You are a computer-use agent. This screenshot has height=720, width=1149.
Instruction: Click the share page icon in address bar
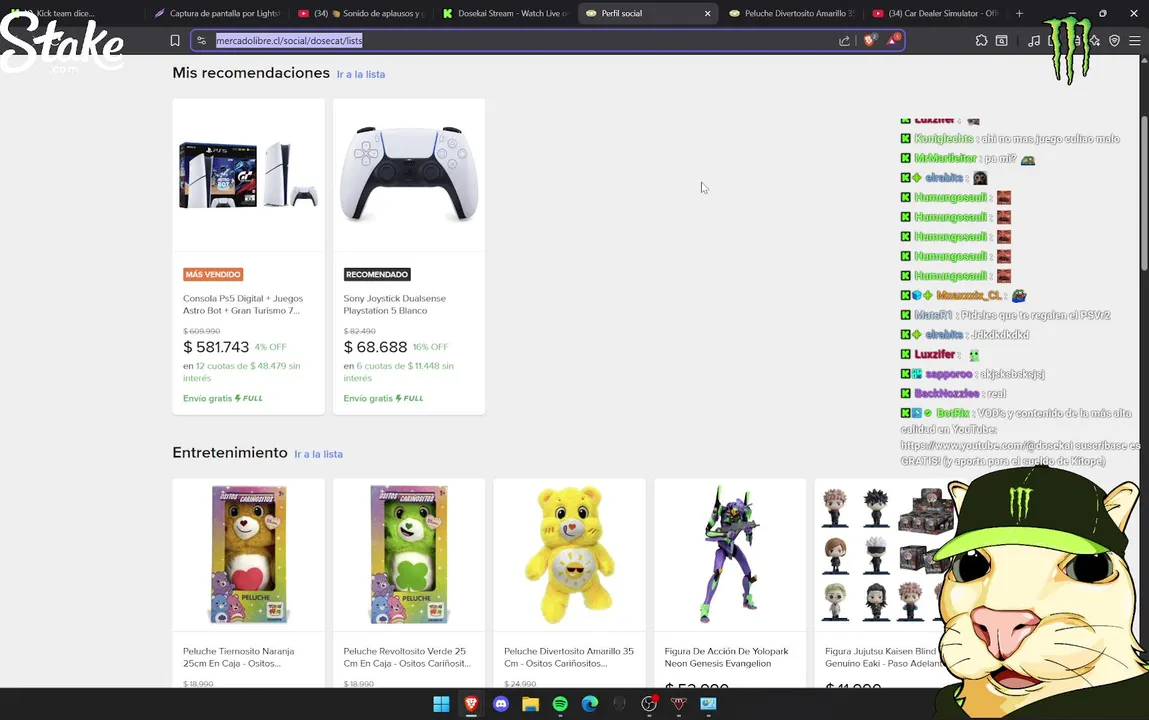pos(844,41)
